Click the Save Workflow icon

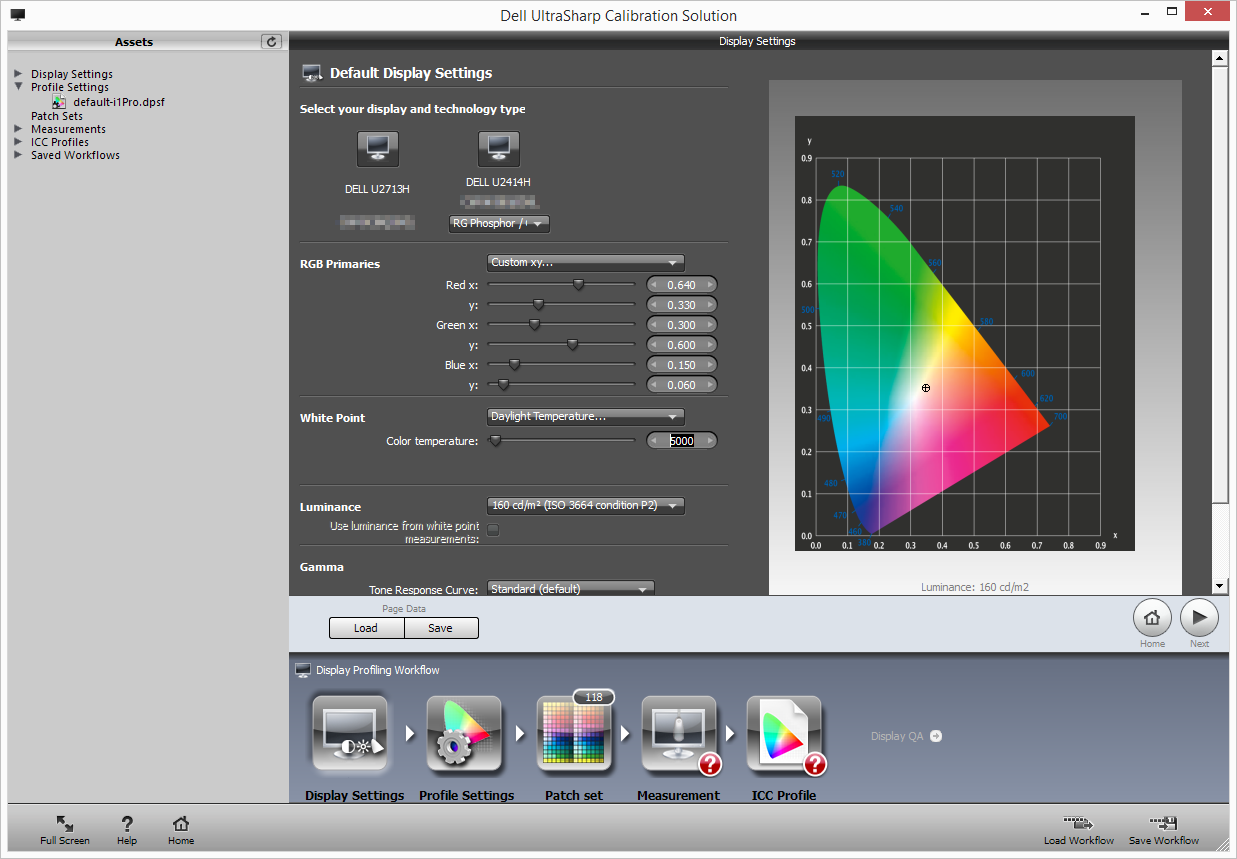1163,823
